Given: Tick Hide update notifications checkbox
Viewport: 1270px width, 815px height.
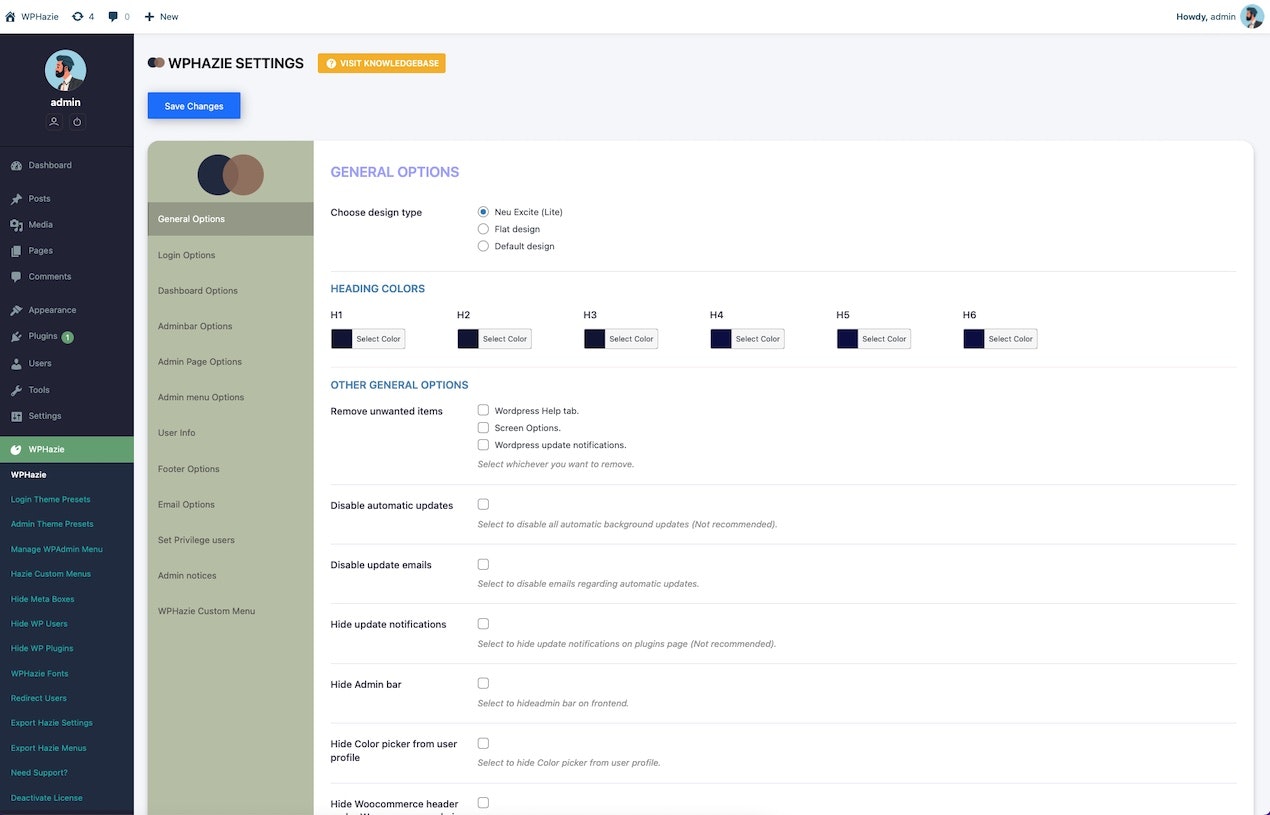Looking at the screenshot, I should coord(483,623).
